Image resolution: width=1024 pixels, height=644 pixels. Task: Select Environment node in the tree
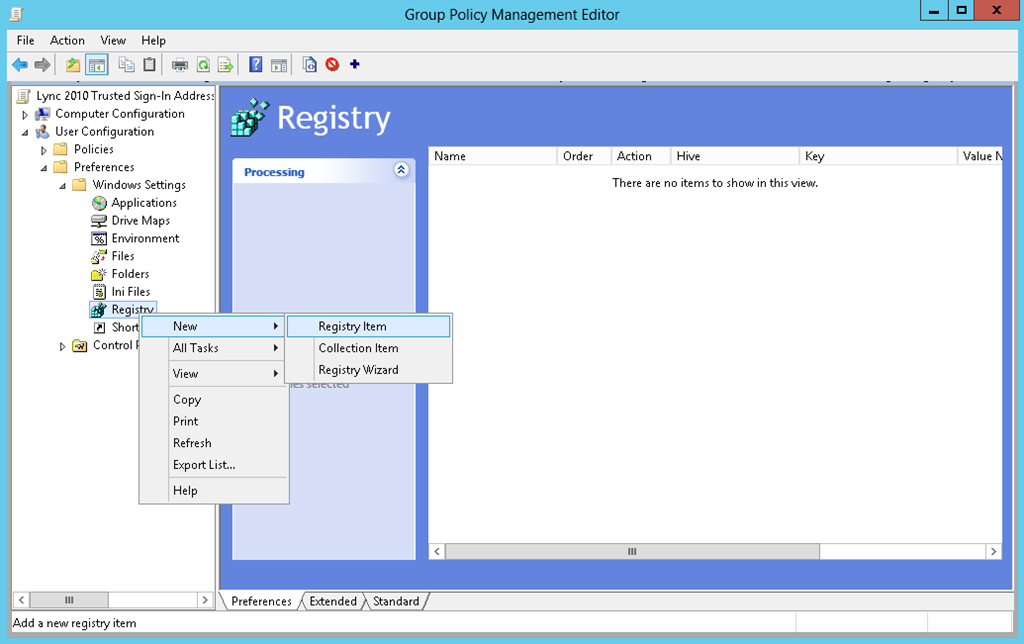click(145, 238)
